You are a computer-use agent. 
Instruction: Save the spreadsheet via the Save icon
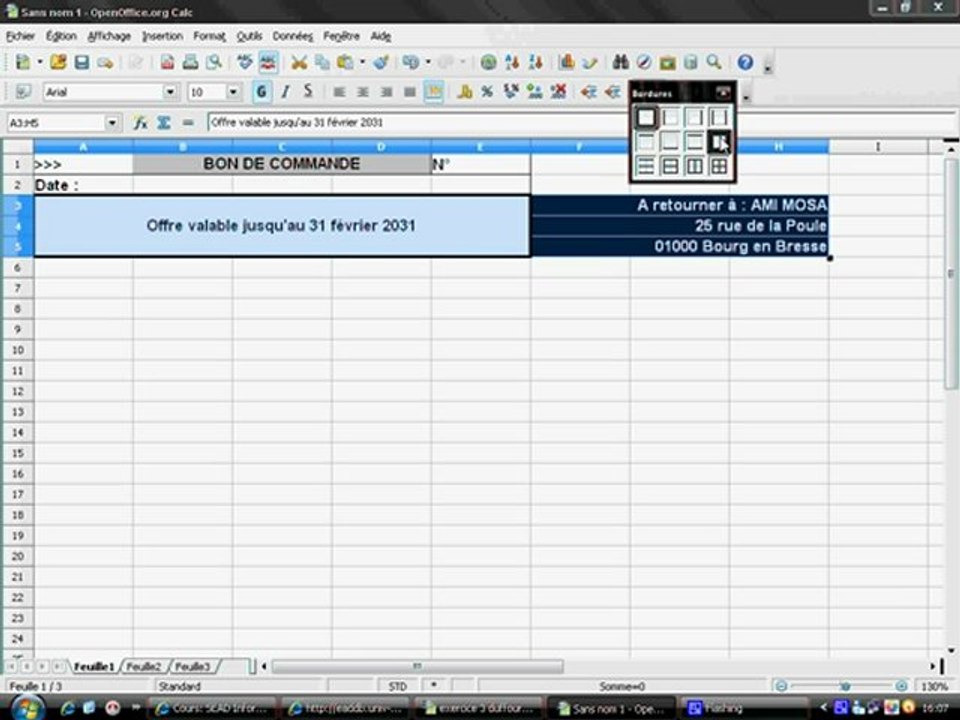pos(81,62)
